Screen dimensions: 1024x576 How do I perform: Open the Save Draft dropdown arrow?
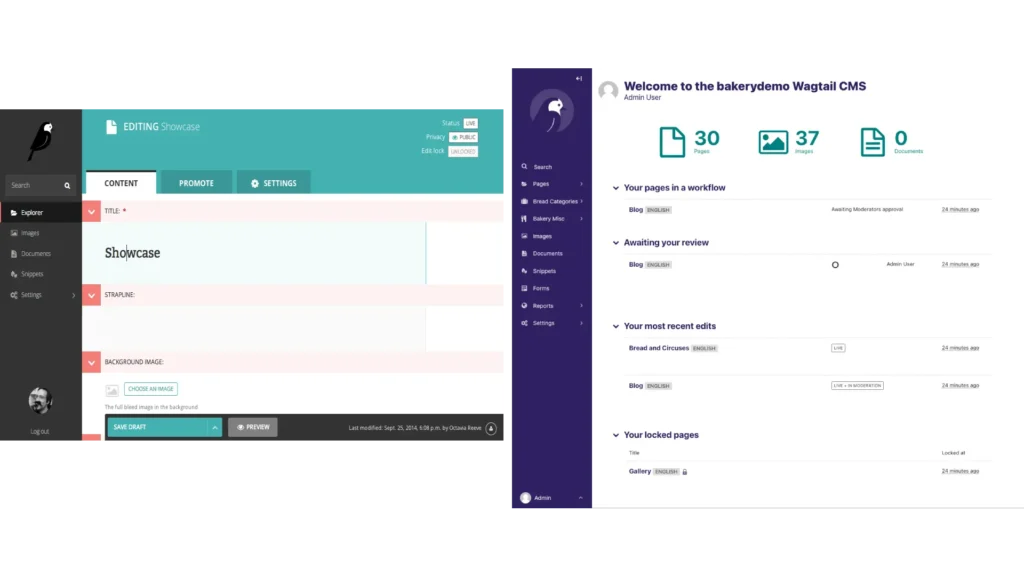[214, 427]
